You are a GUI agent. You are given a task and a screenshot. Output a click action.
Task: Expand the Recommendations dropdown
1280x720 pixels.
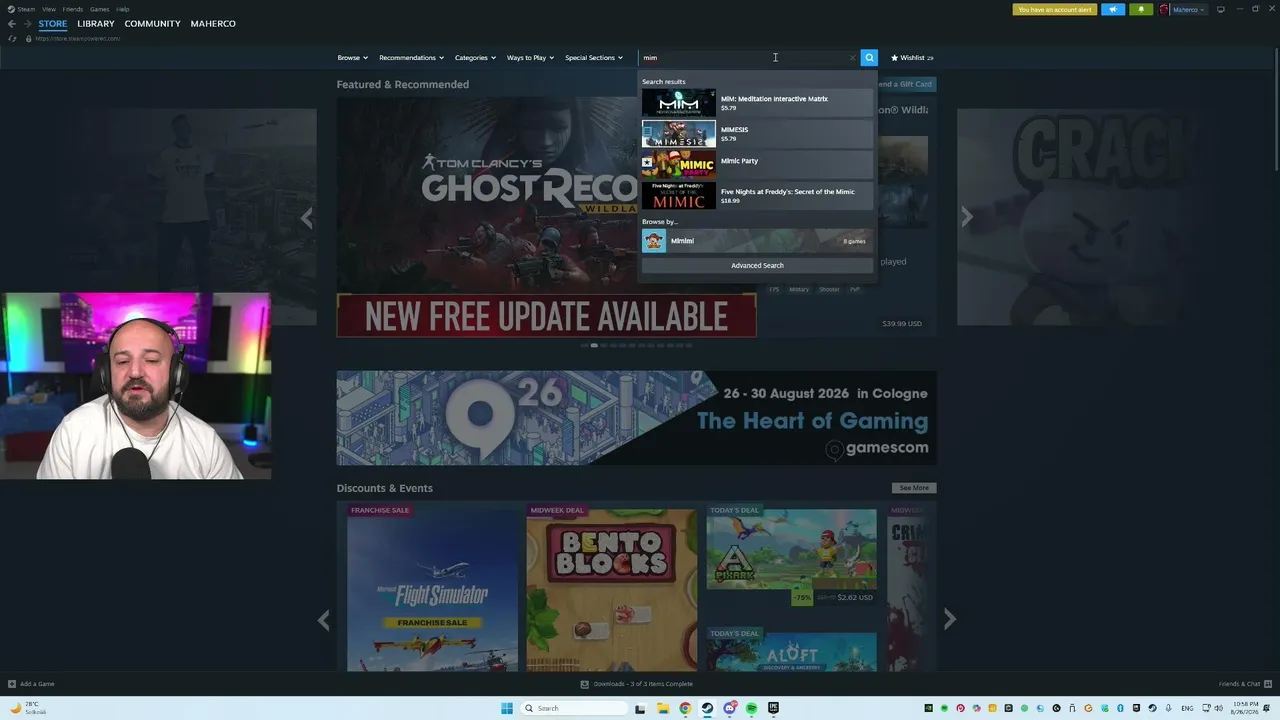(411, 58)
